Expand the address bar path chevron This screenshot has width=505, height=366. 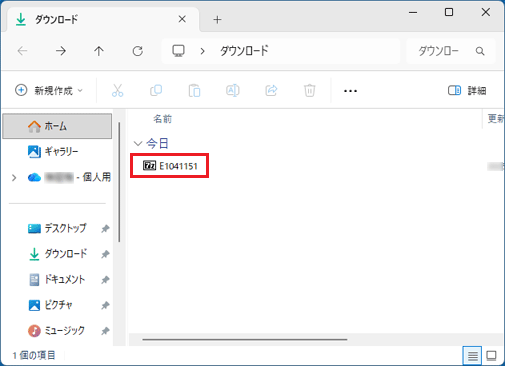tap(202, 51)
